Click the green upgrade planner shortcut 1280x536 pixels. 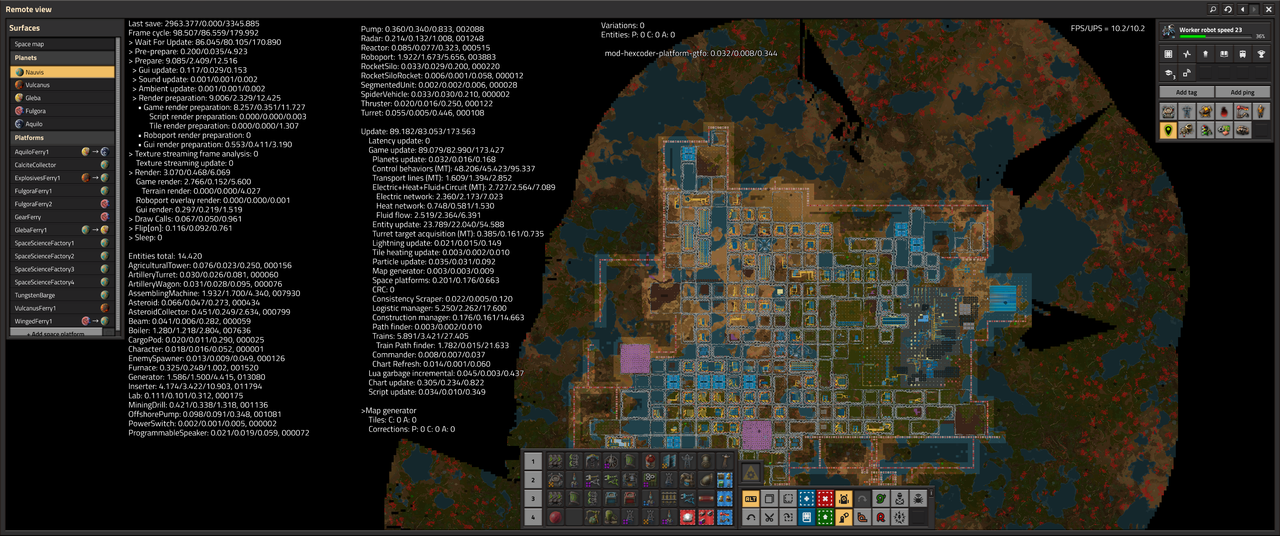825,517
